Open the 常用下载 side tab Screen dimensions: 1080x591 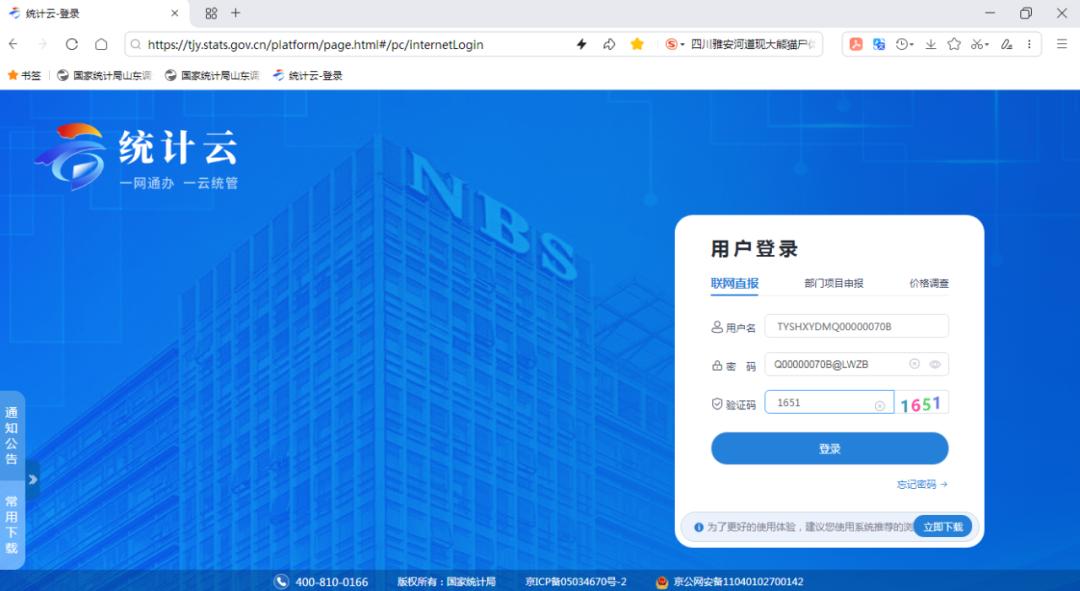pos(12,523)
